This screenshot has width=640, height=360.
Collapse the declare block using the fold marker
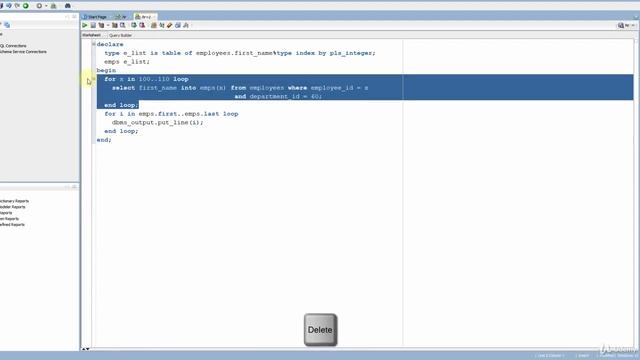94,44
